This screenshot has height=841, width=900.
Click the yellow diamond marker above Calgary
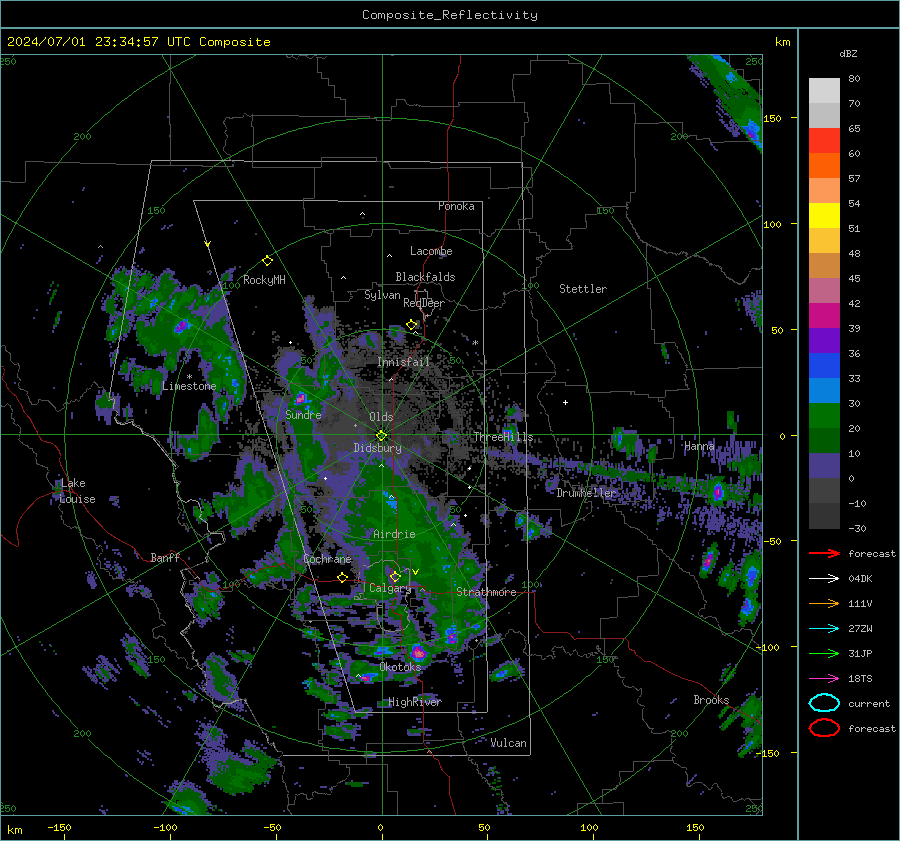395,576
